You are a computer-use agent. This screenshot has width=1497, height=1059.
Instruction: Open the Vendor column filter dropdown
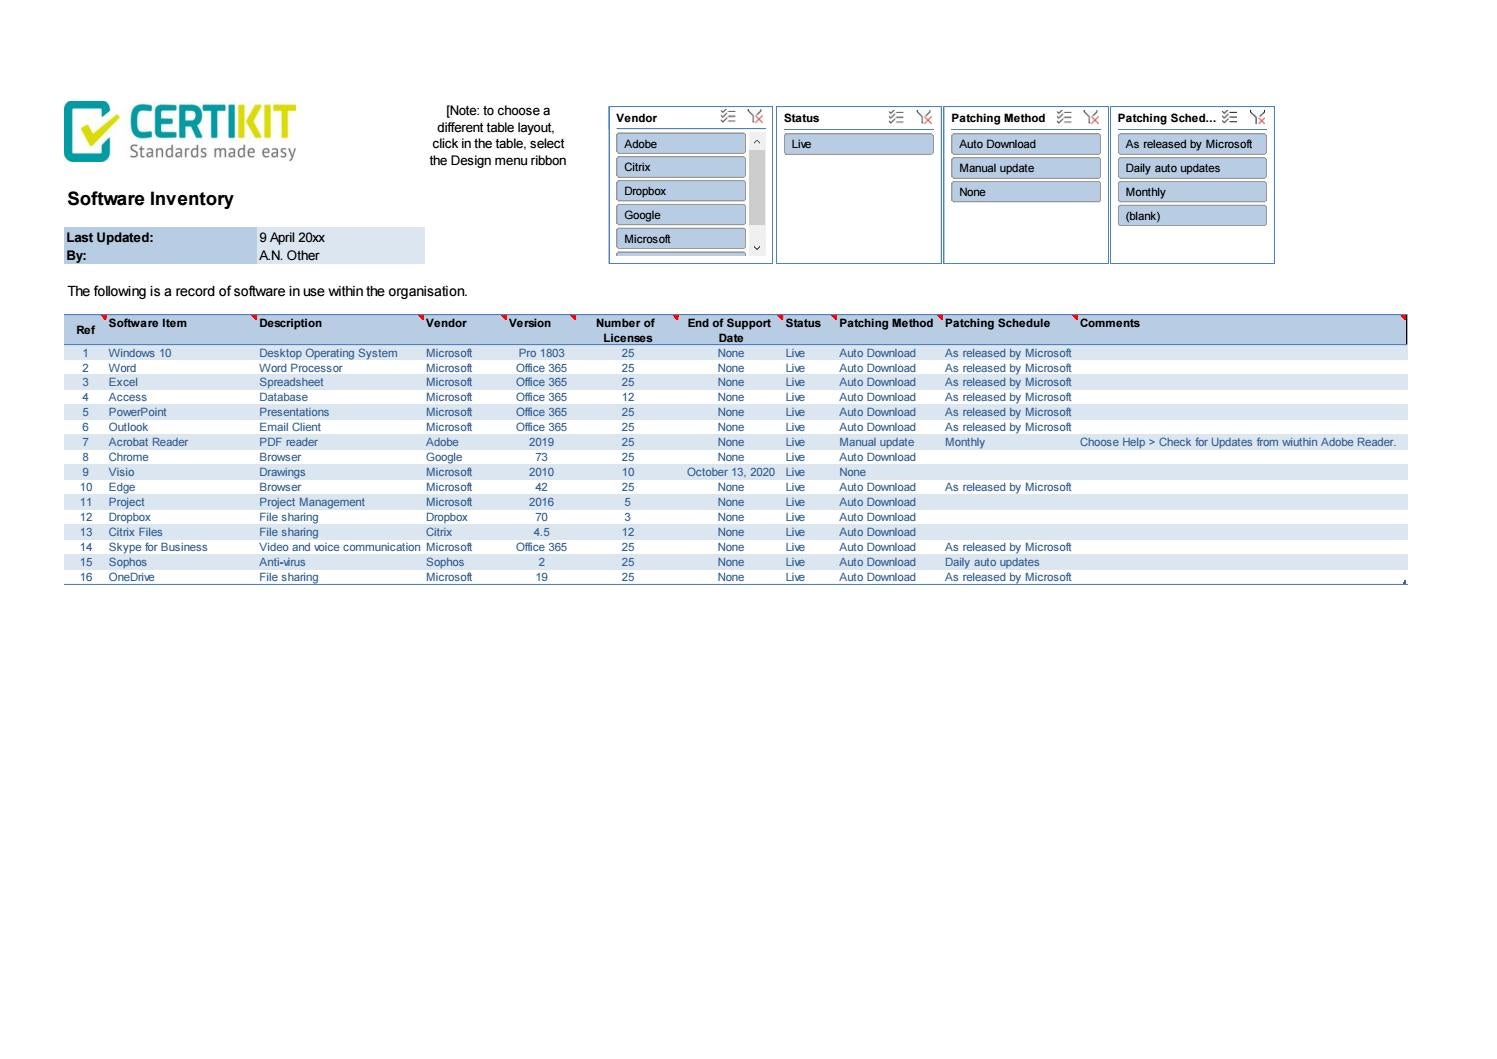(x=424, y=317)
